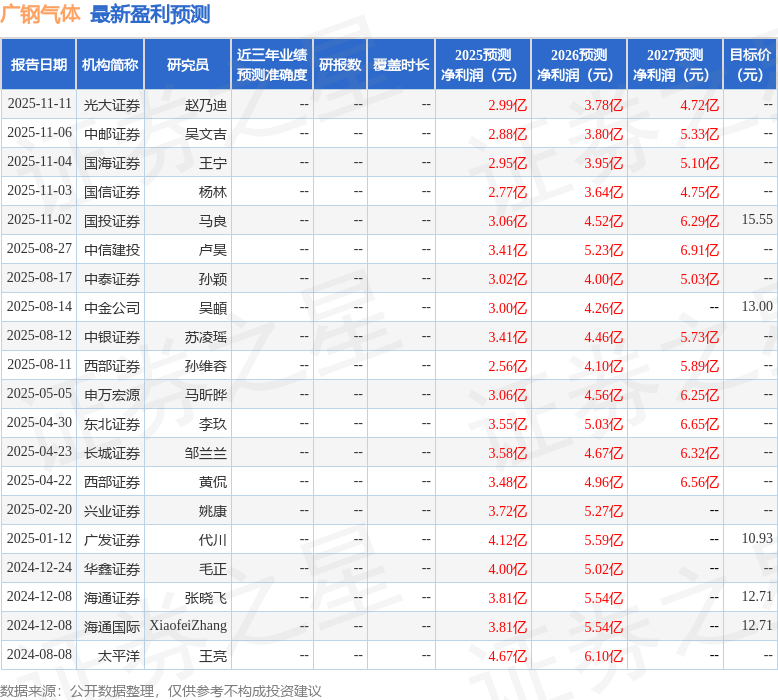Click 2.77亿 in the 国信证券 row
The height and width of the screenshot is (700, 778).
[507, 192]
